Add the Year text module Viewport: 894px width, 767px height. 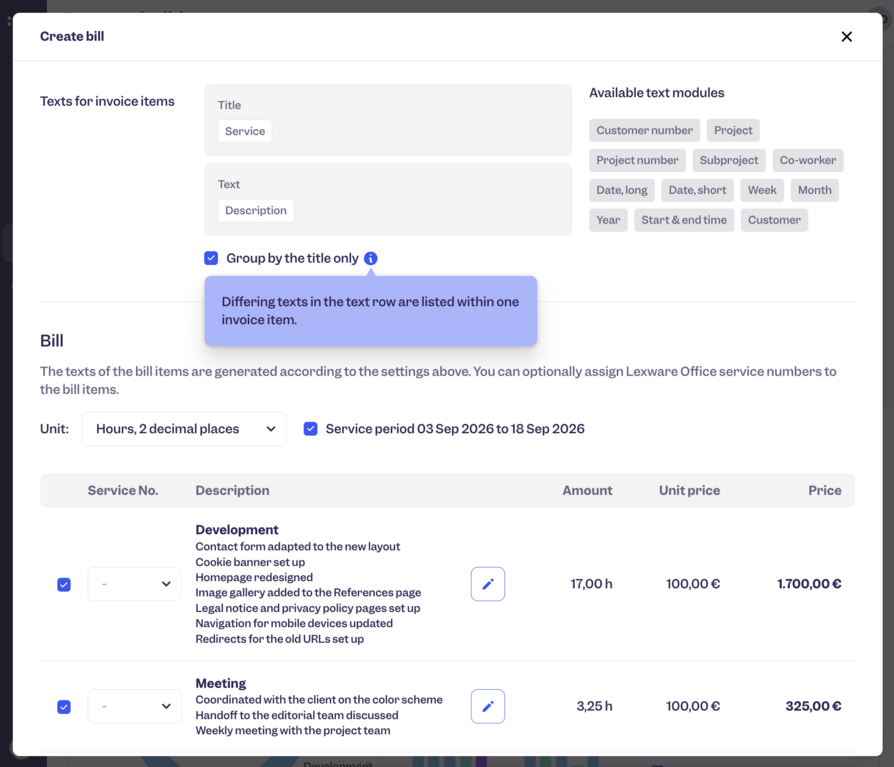608,220
